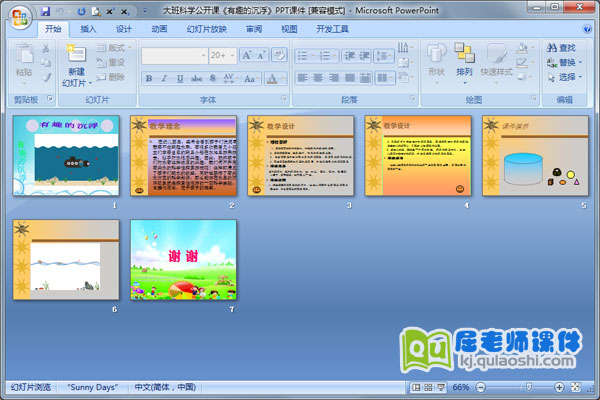This screenshot has height=400, width=600.
Task: Expand the Clipboard (剪贴板) group launcher
Action: 62,100
